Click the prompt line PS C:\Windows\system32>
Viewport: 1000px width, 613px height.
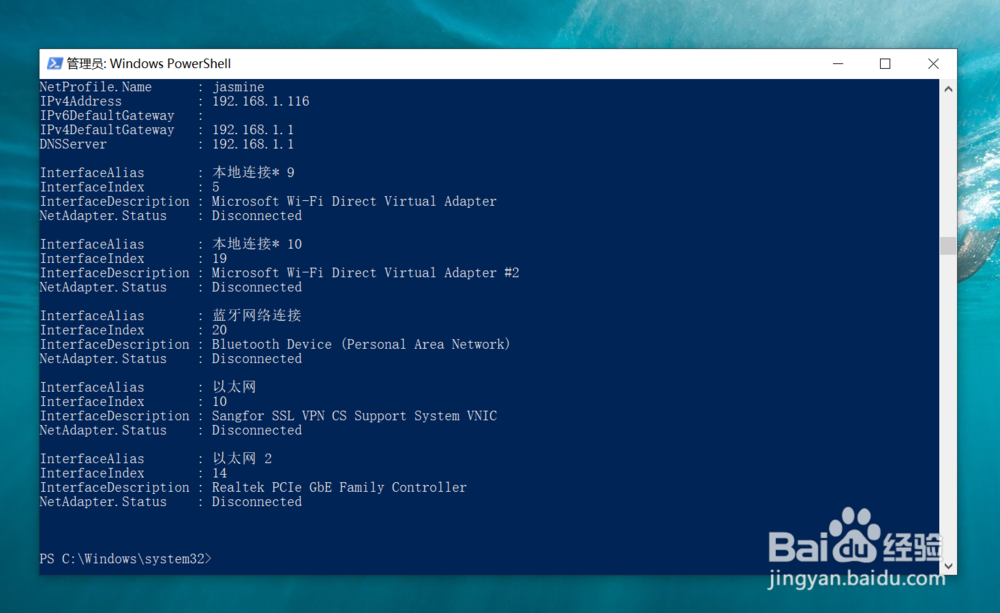tap(125, 559)
